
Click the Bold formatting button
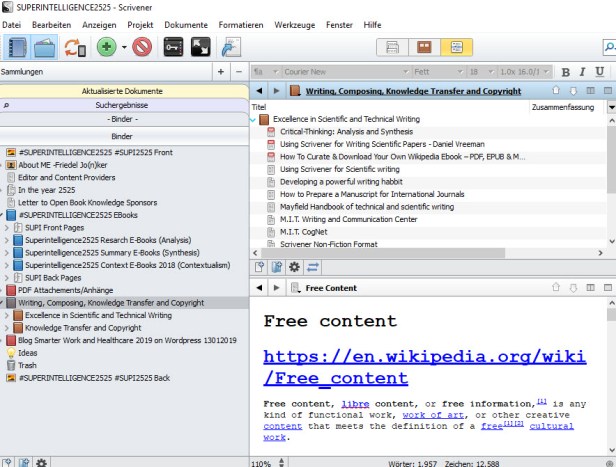point(566,72)
